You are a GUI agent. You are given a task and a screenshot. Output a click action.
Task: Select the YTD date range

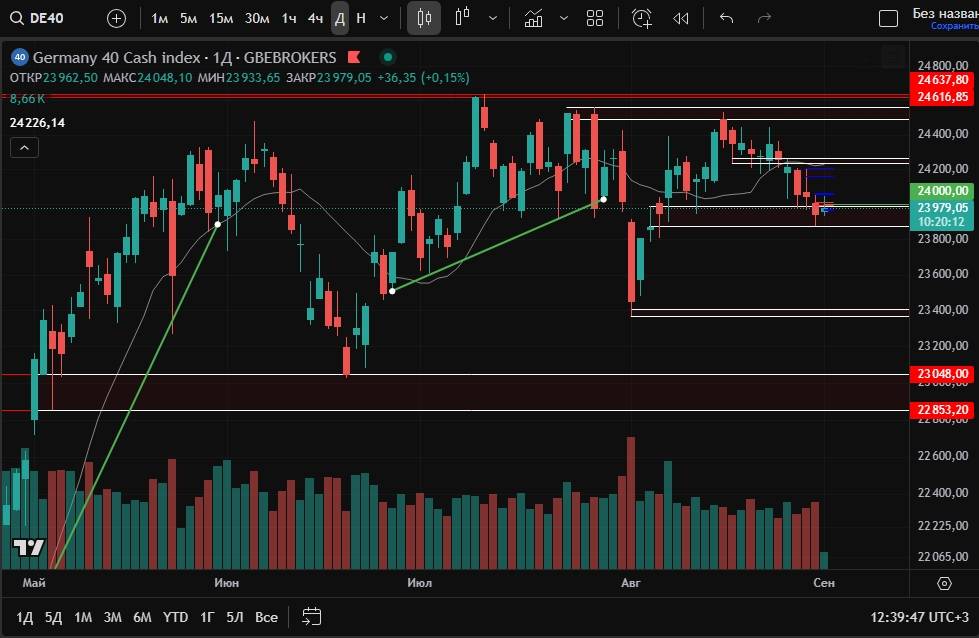(x=175, y=617)
